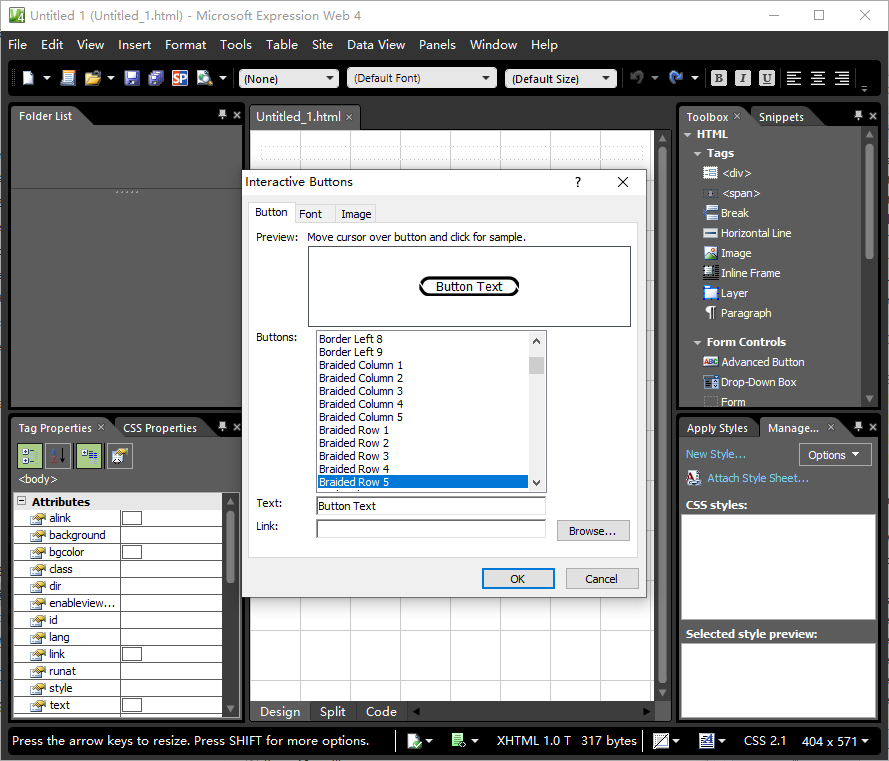Open the Format menu

(x=185, y=45)
